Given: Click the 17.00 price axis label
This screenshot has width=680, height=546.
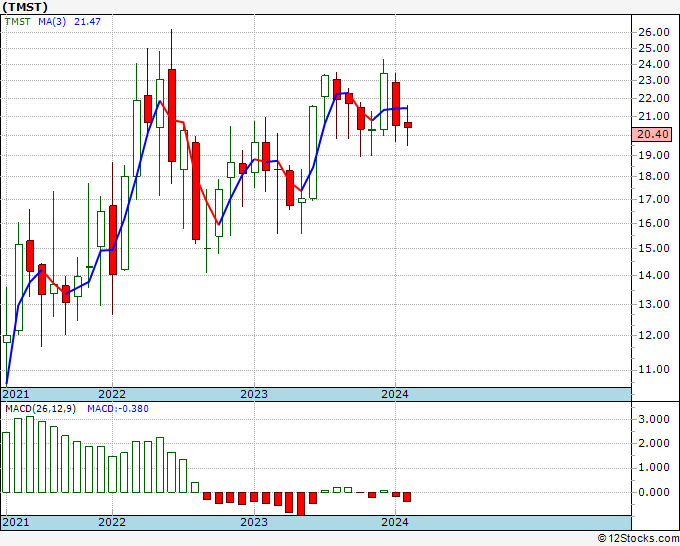Looking at the screenshot, I should click(654, 199).
